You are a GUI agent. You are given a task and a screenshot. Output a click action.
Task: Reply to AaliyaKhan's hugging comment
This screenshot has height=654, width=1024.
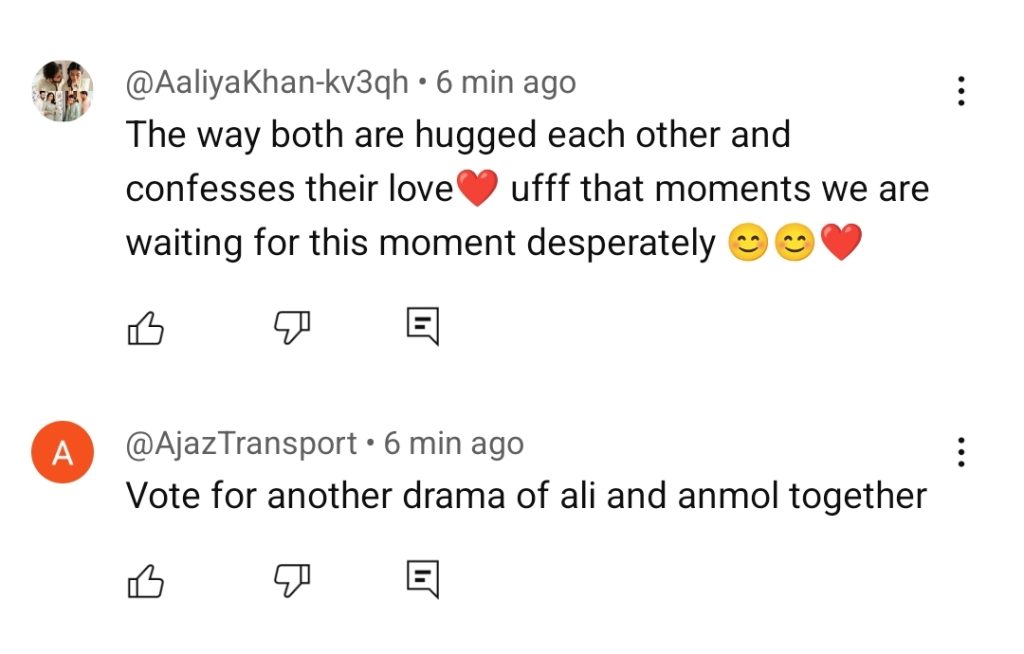tap(422, 325)
